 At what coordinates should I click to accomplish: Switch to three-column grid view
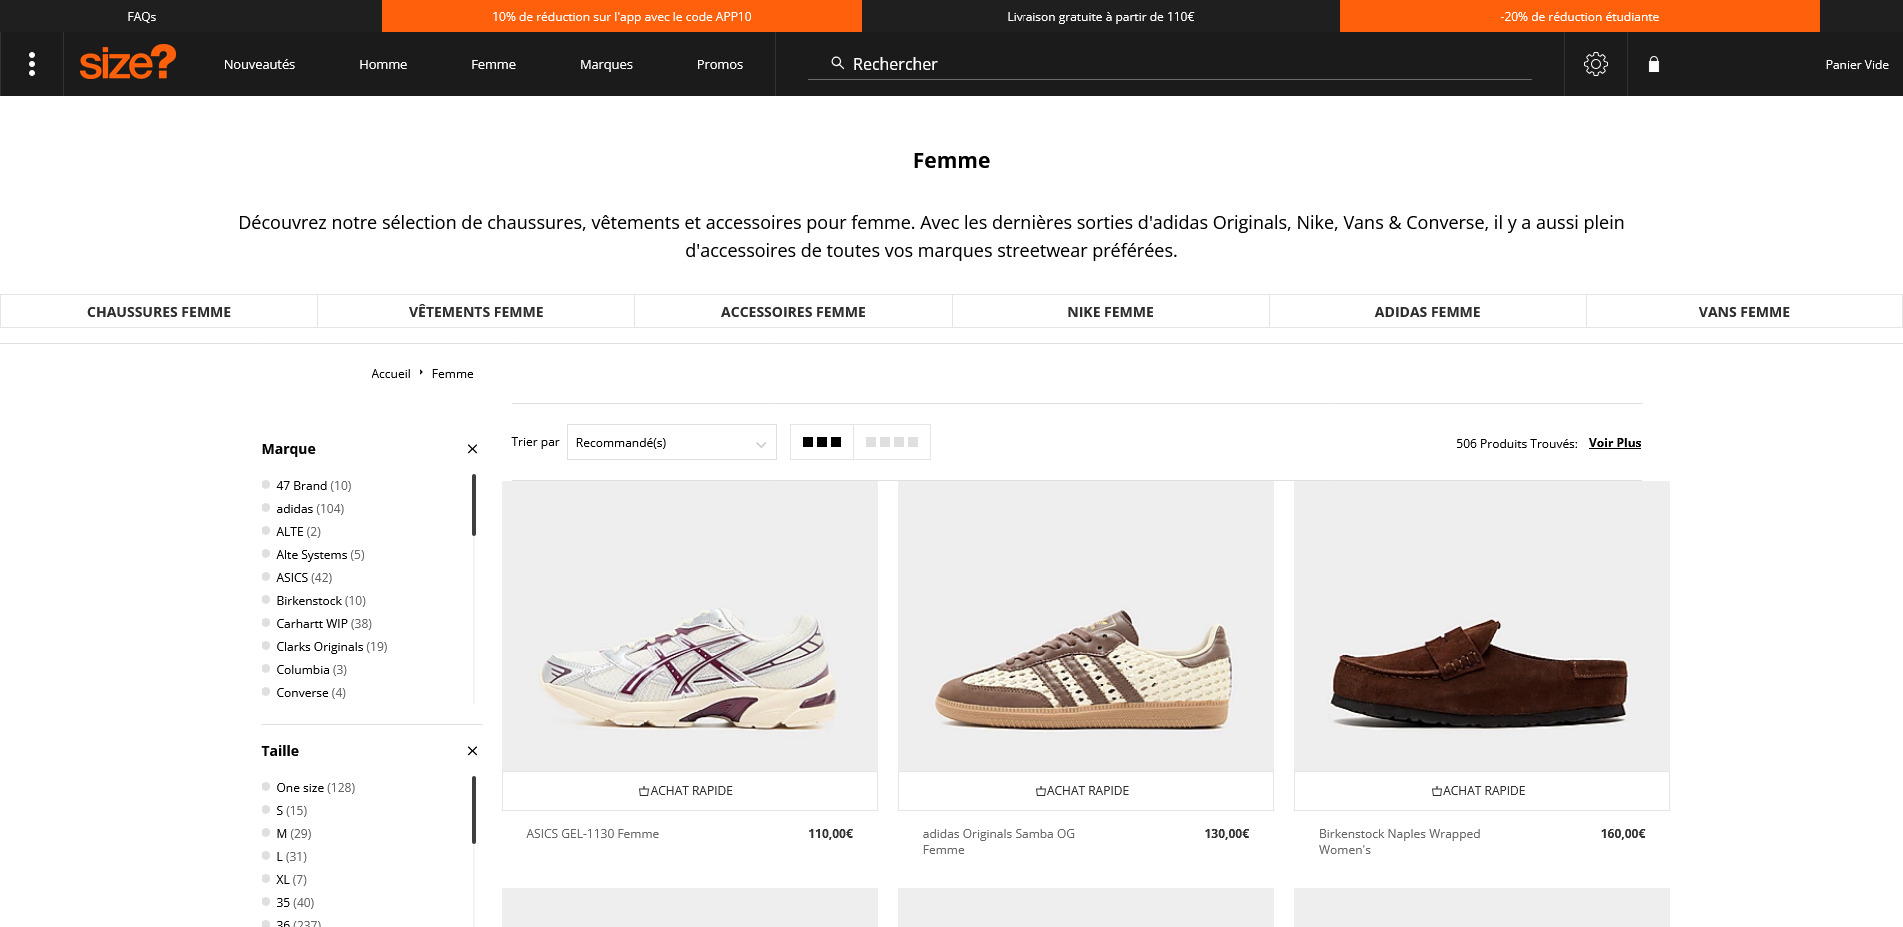coord(822,442)
